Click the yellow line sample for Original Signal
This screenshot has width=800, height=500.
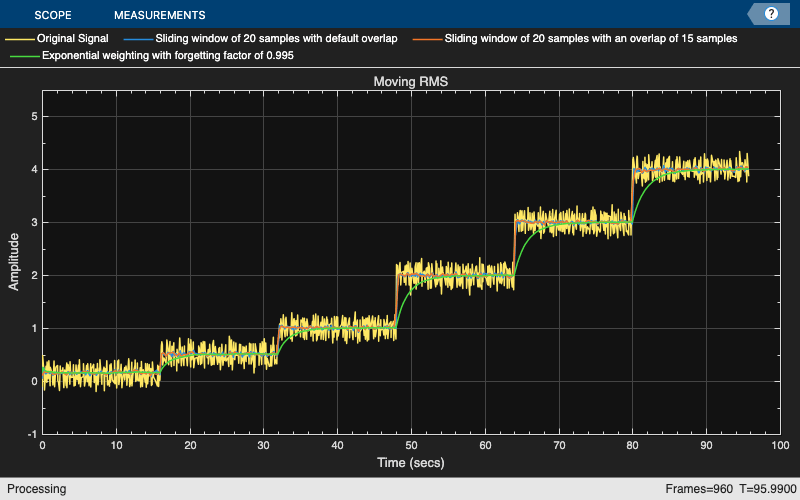point(20,39)
